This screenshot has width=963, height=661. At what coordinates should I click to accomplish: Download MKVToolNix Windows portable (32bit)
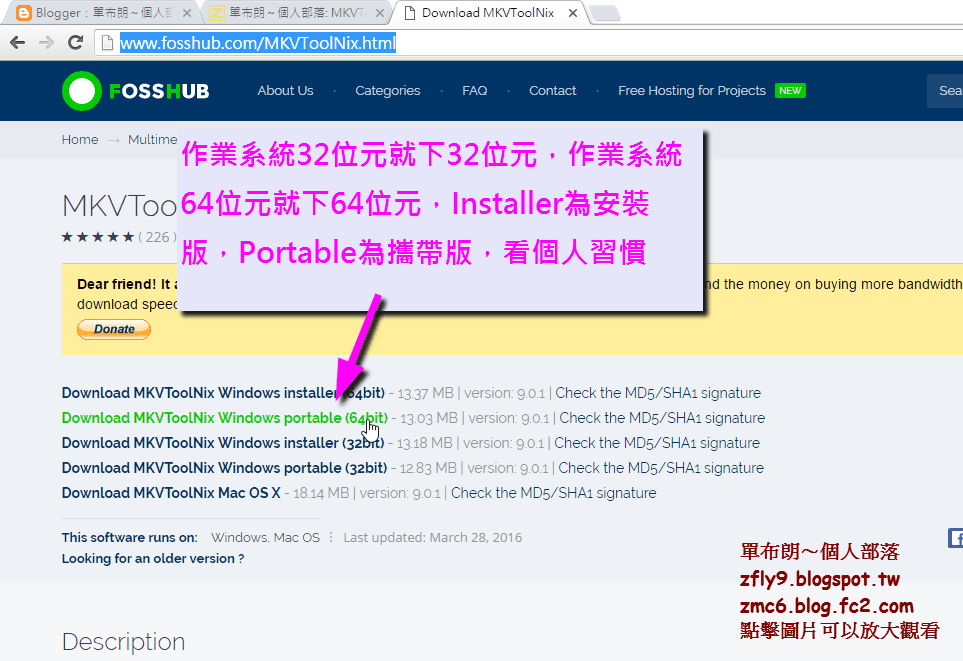[x=224, y=468]
